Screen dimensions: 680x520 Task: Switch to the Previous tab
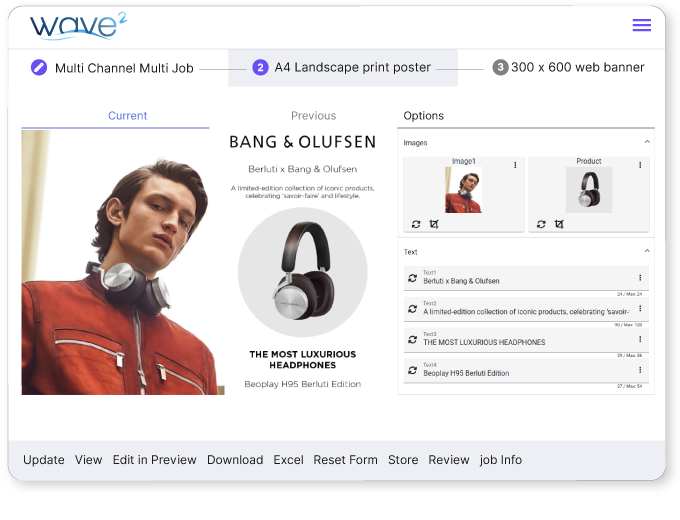313,116
